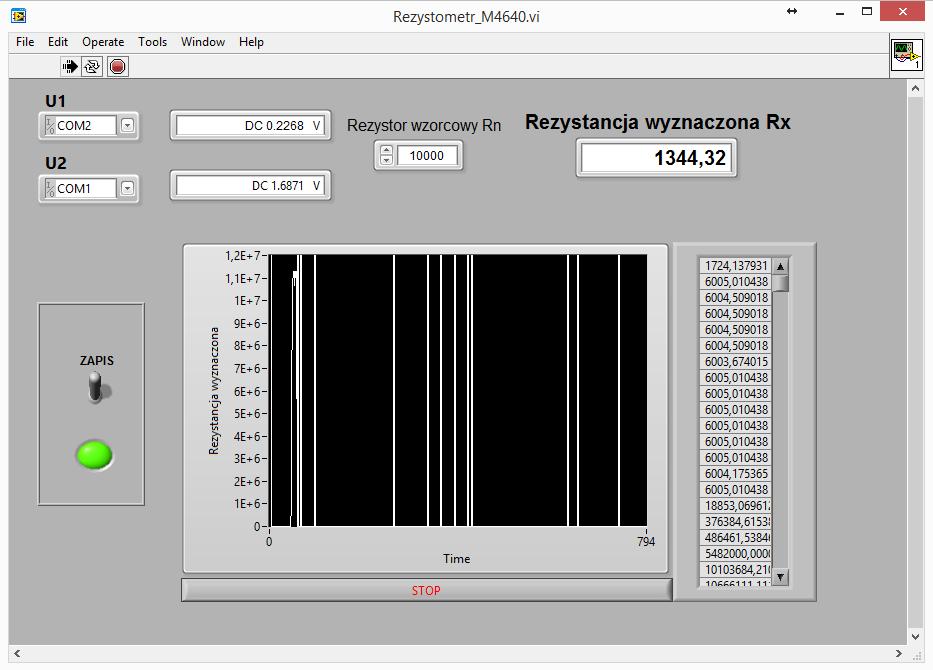Click the STOP button

[x=427, y=590]
